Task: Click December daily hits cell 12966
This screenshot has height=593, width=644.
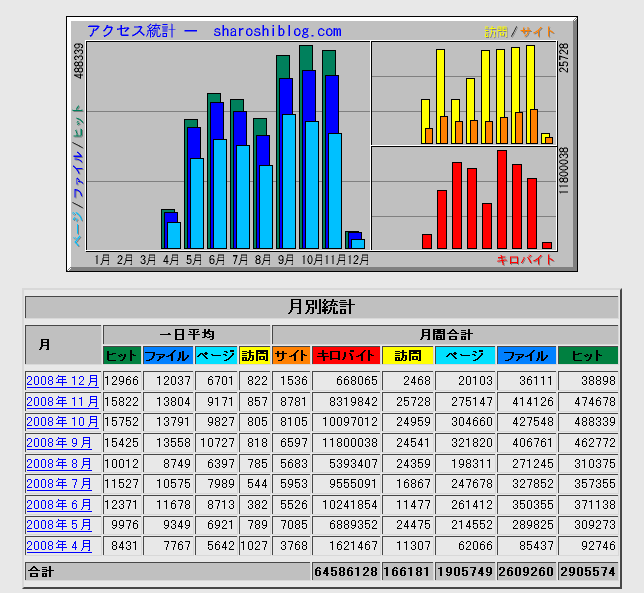Action: coord(122,381)
